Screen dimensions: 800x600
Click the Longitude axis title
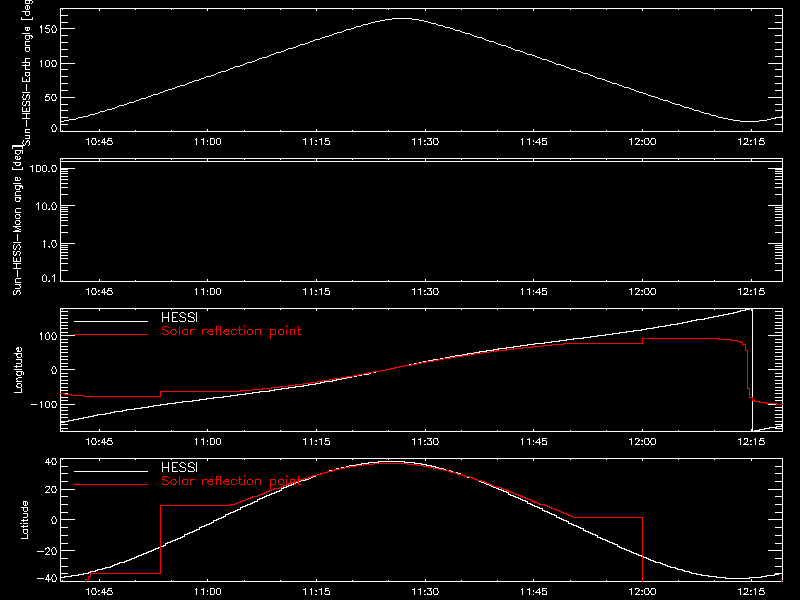pyautogui.click(x=18, y=370)
